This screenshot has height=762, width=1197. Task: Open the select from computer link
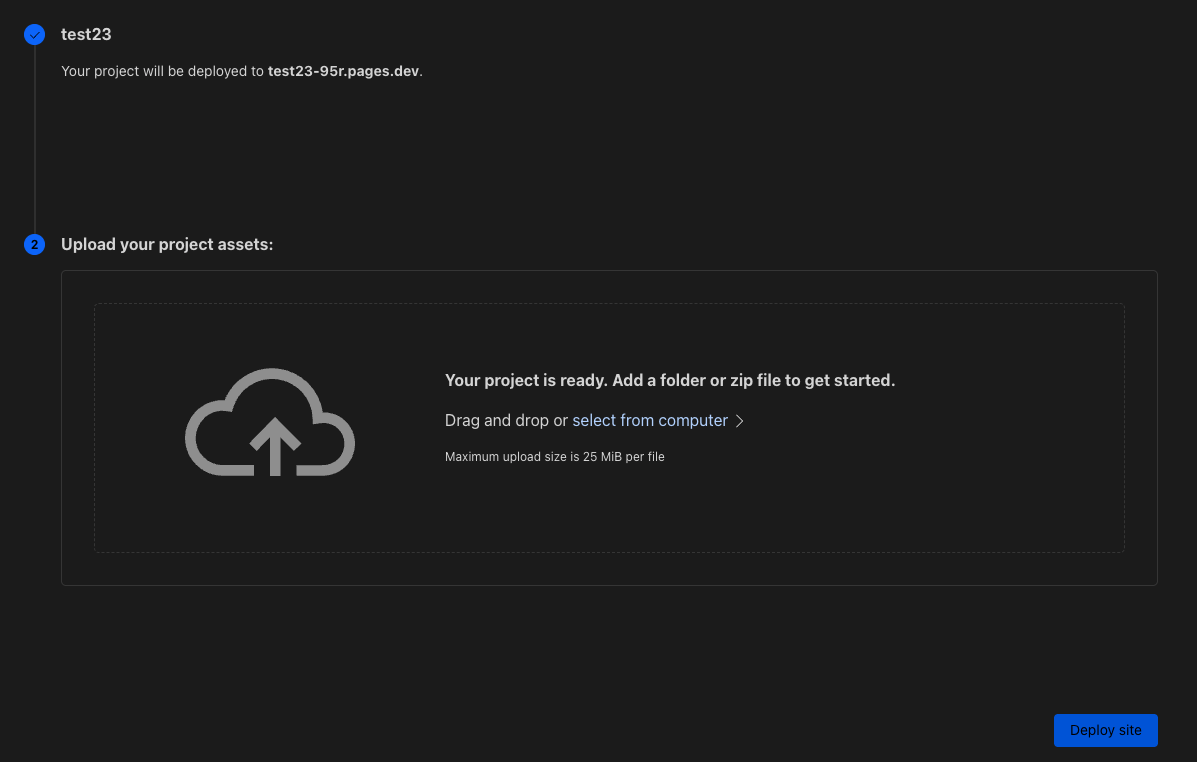(650, 421)
